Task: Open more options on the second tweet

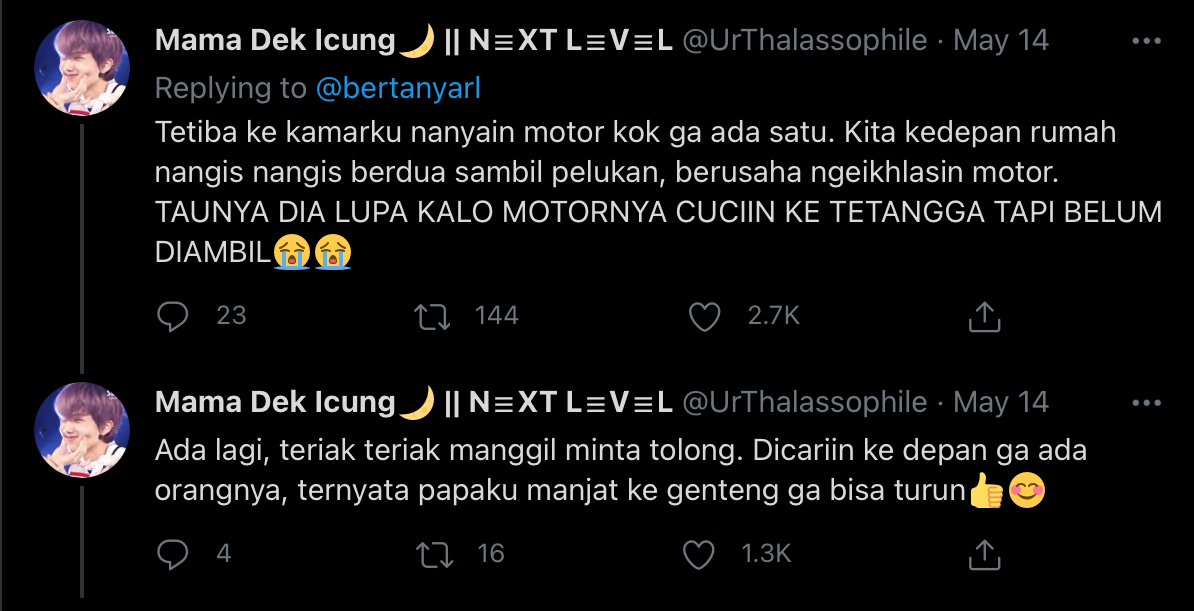Action: 1146,403
